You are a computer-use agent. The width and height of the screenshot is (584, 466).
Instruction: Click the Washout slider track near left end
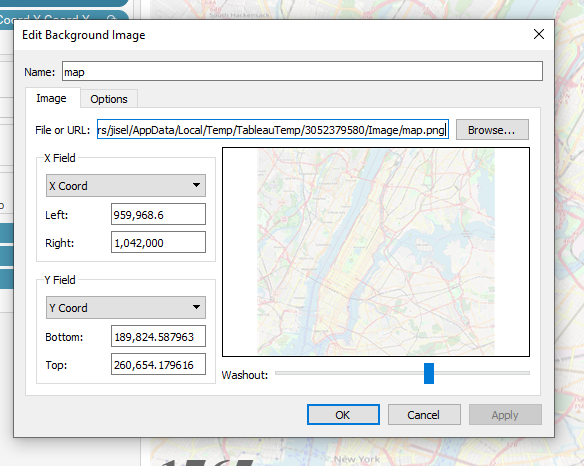283,373
